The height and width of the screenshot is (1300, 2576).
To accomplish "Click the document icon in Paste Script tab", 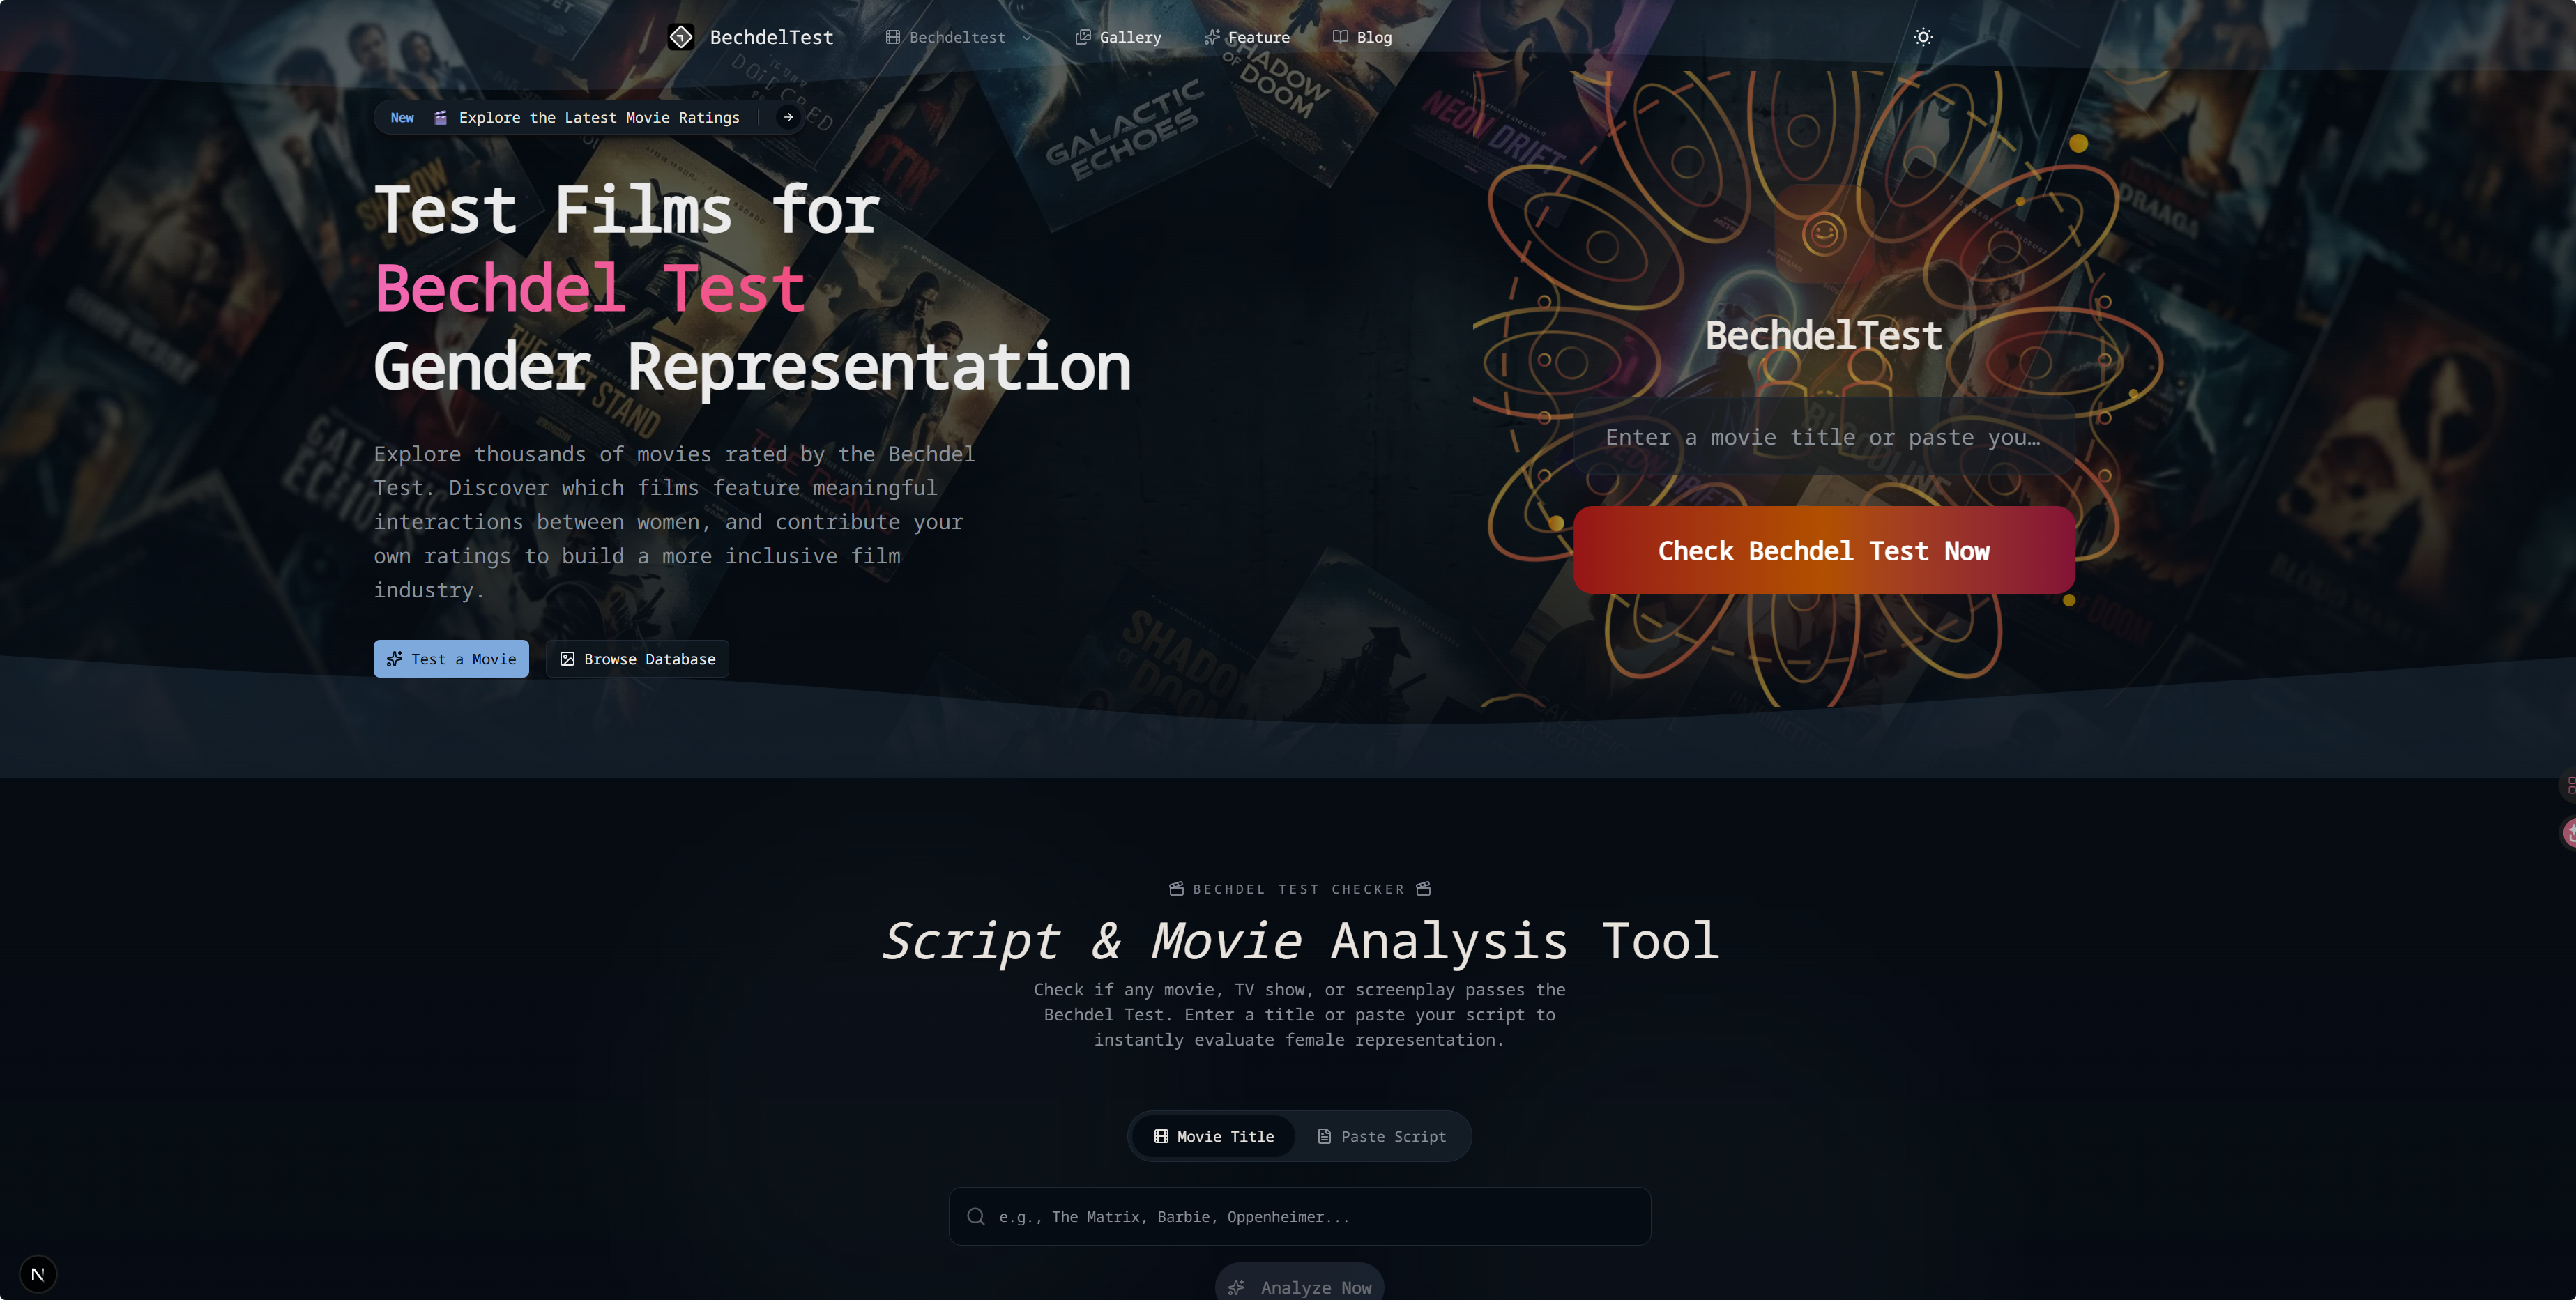I will click(x=1324, y=1136).
